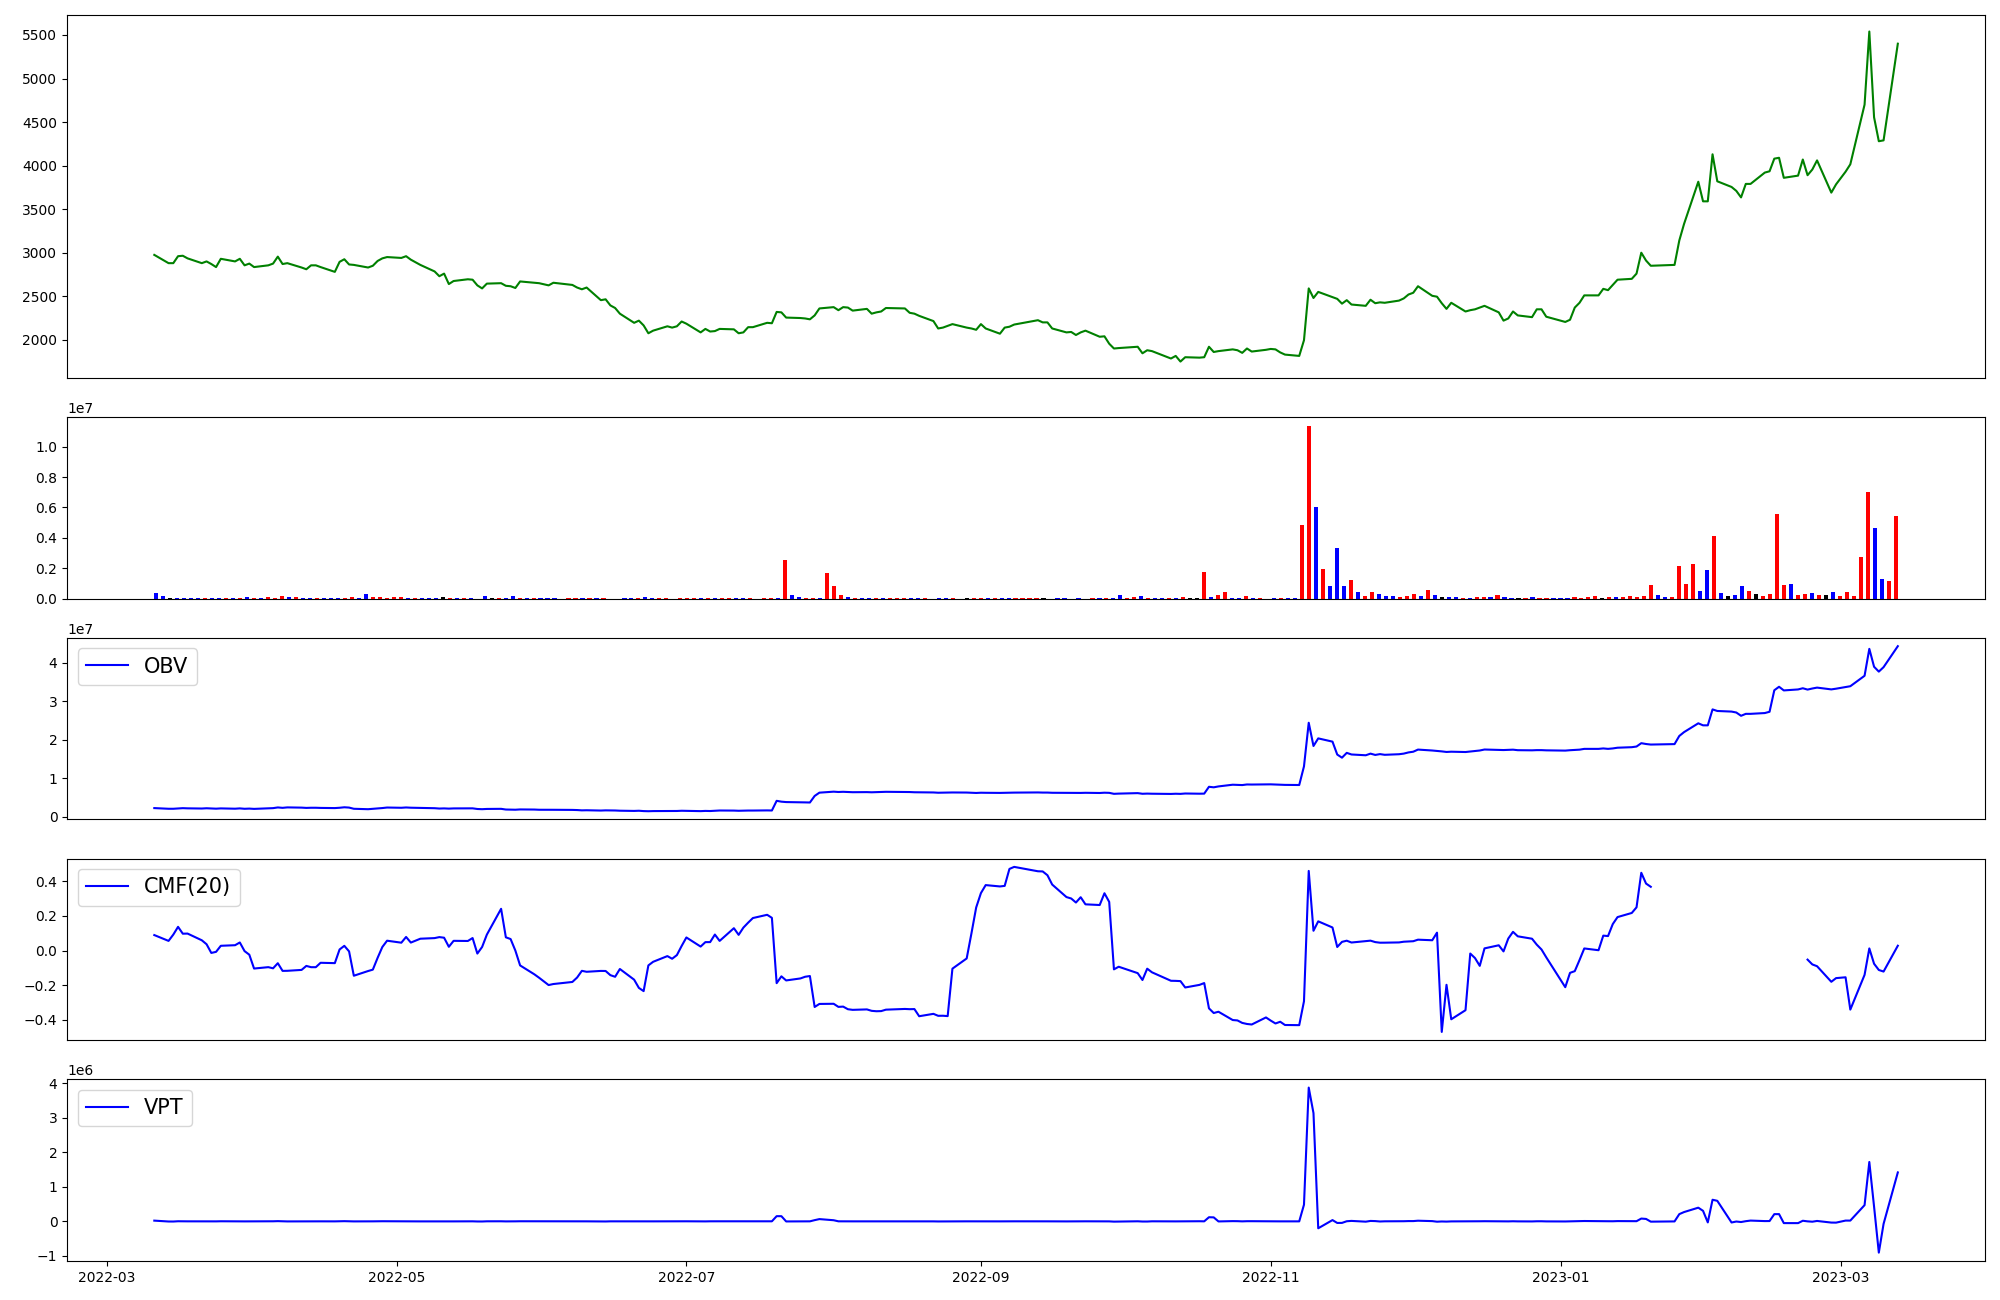Click the 2023-03 x-axis date label

[x=1841, y=1277]
